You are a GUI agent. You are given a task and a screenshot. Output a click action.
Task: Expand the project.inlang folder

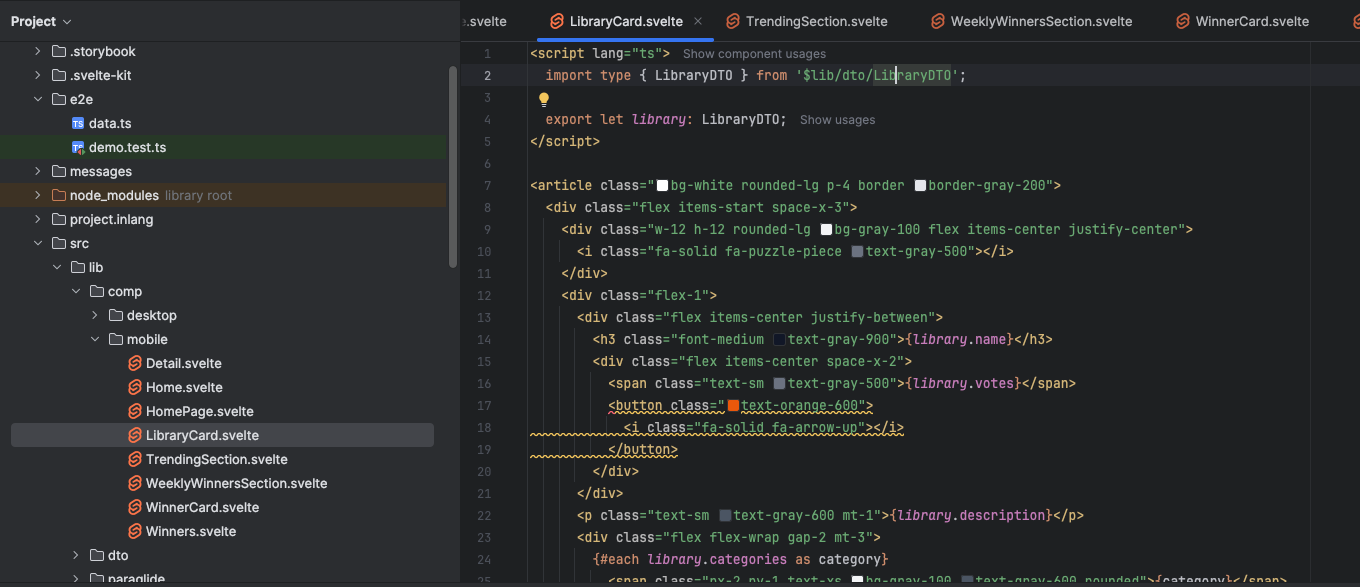coord(38,219)
